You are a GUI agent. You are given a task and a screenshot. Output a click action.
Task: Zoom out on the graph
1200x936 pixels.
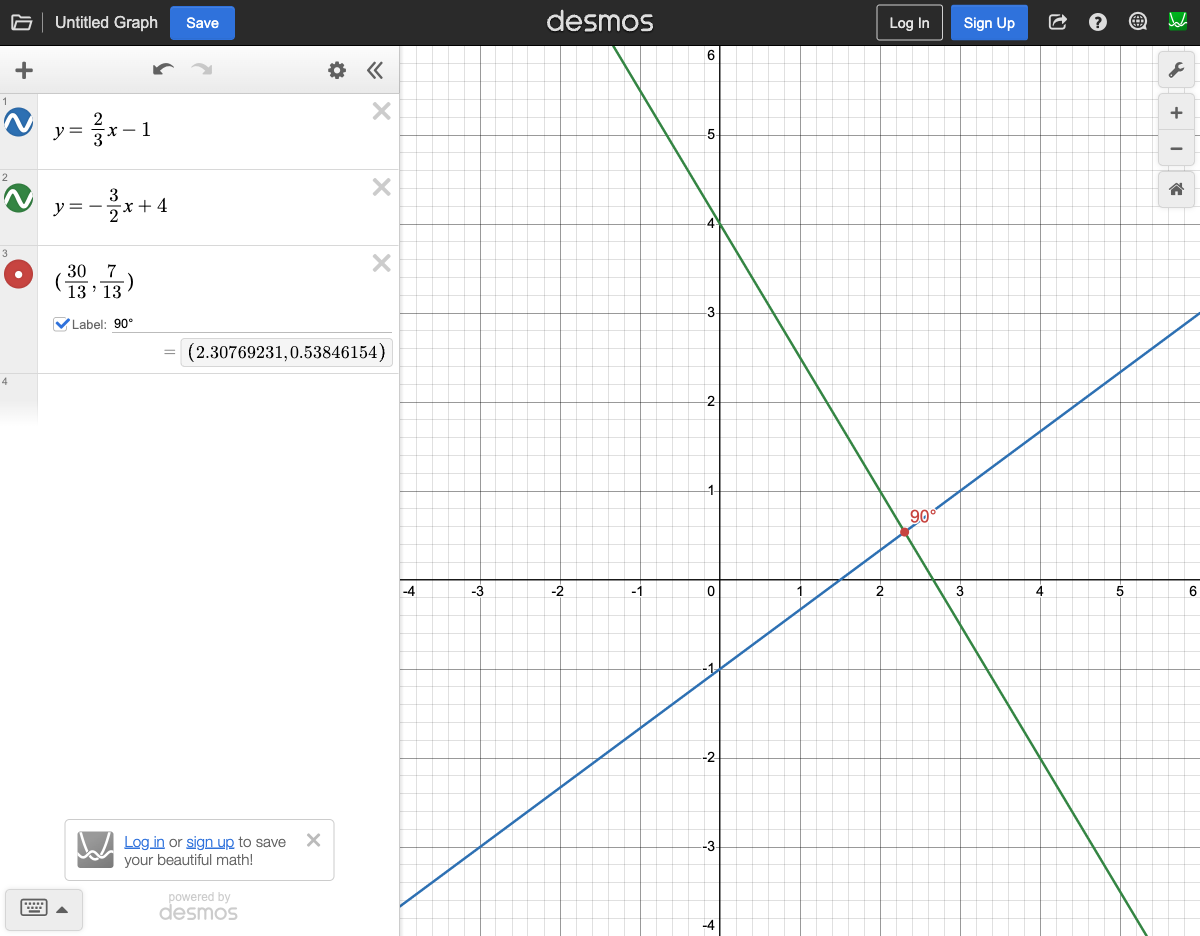pos(1177,149)
